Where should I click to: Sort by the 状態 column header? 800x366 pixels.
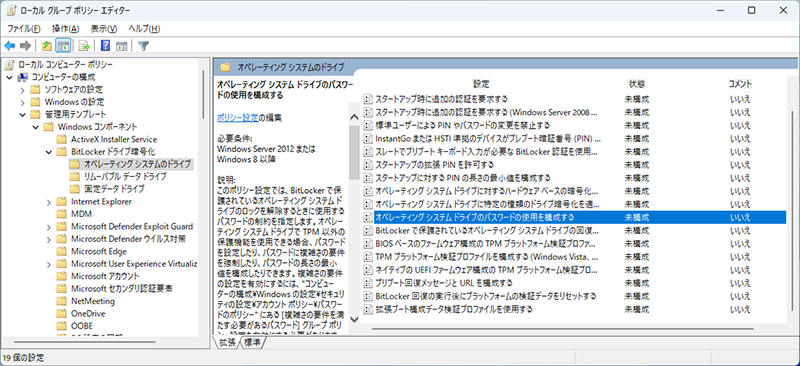click(637, 84)
